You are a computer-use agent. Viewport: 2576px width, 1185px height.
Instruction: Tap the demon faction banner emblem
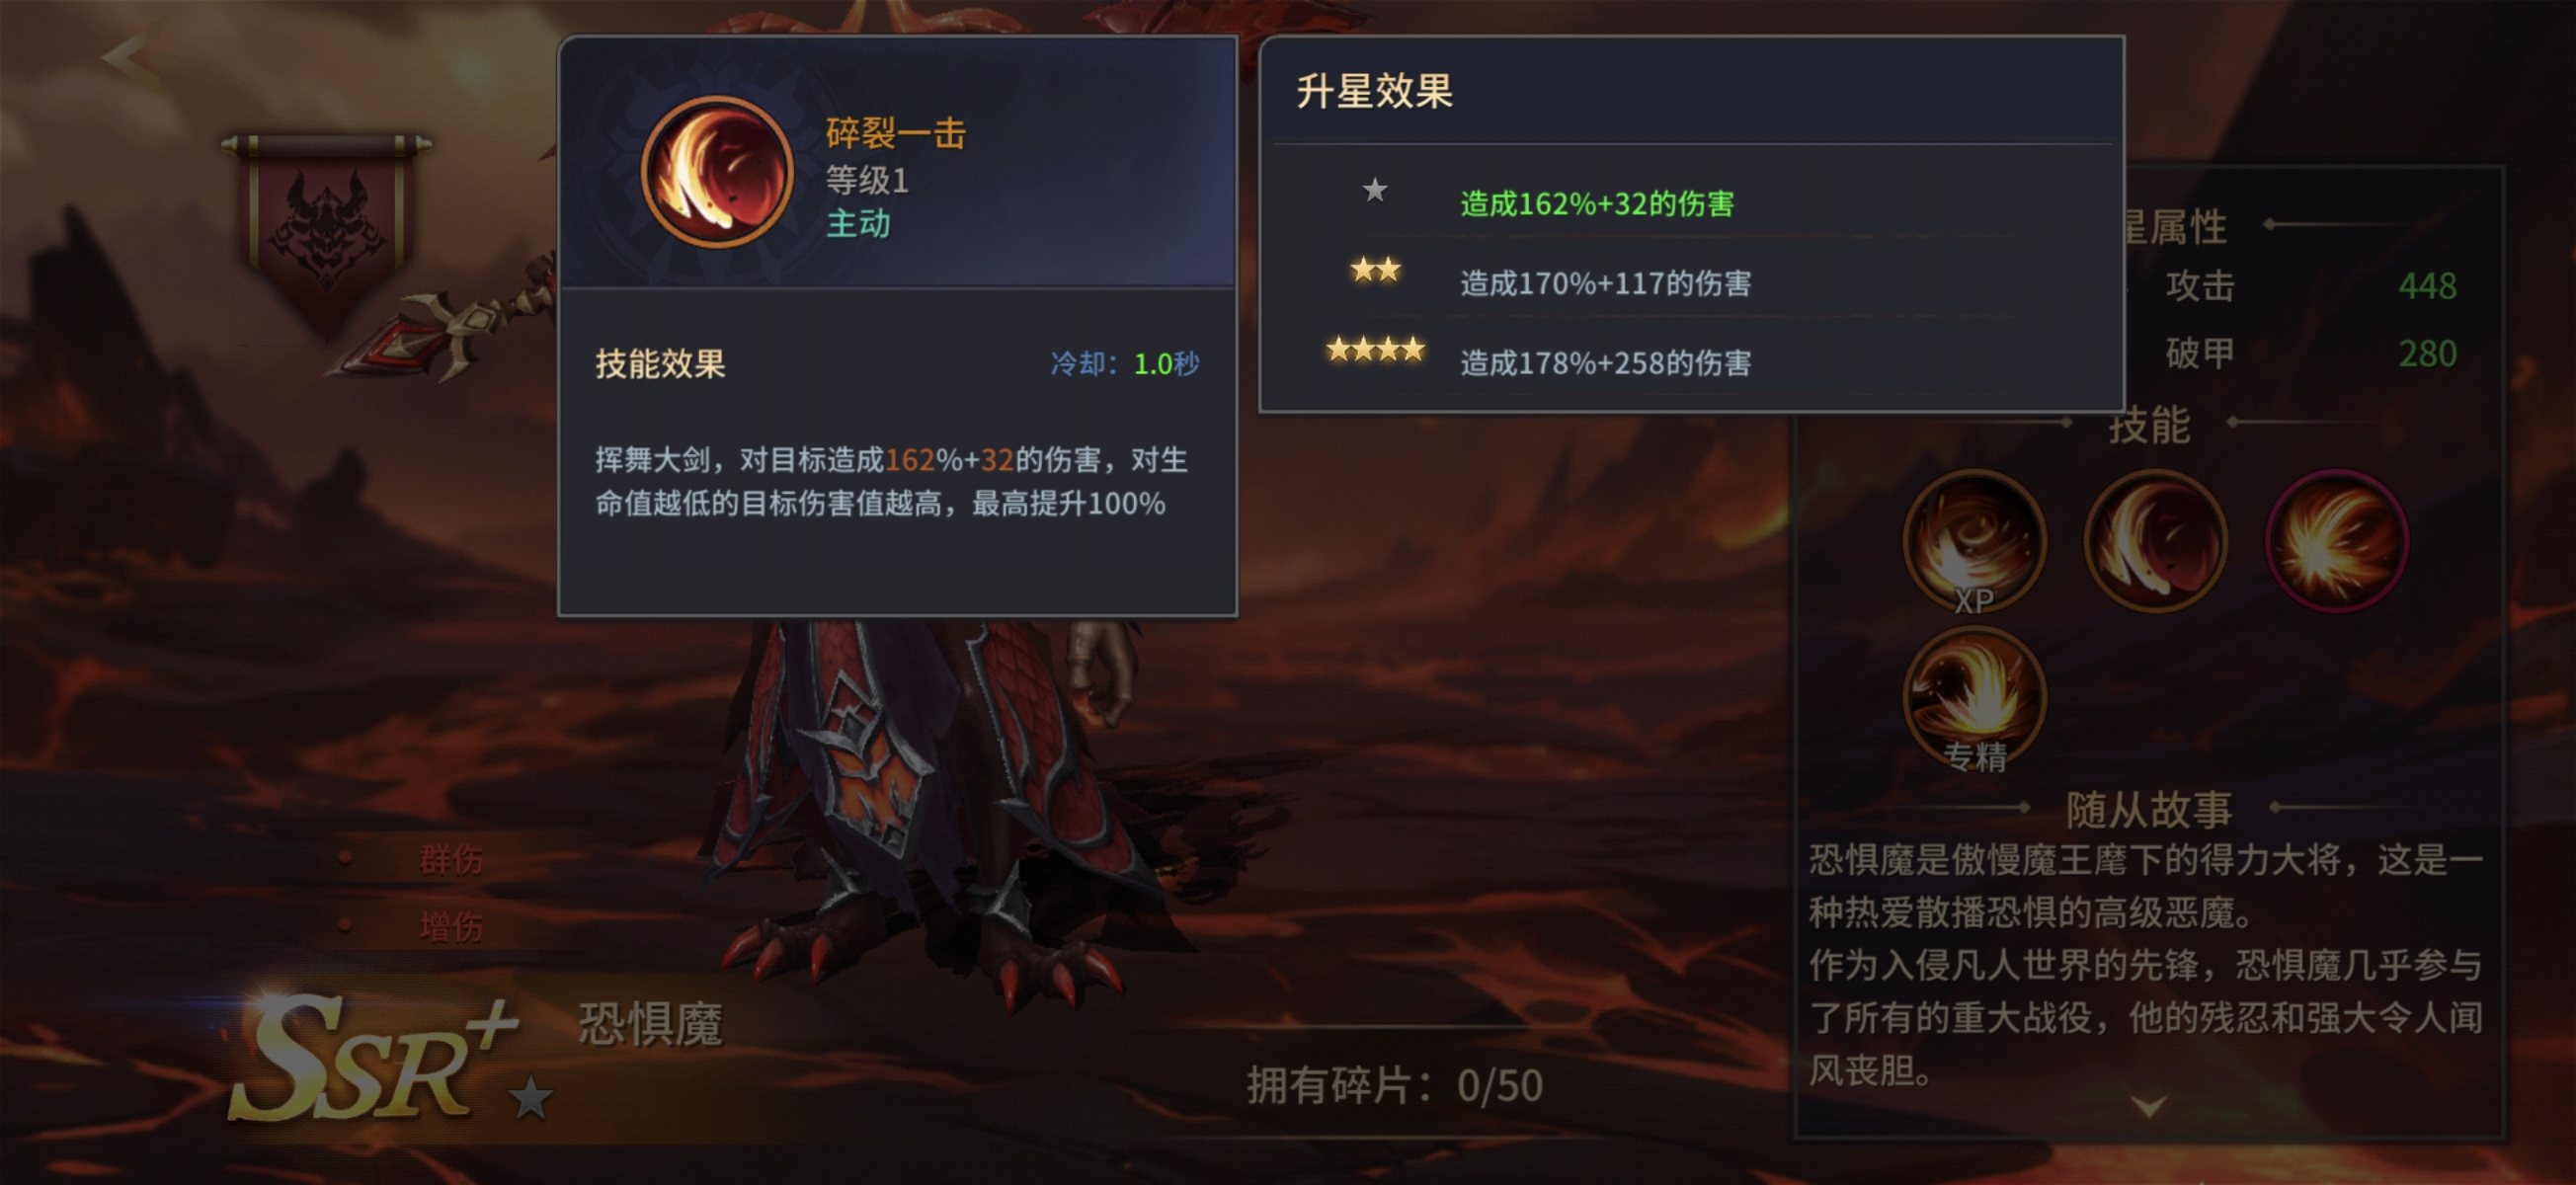click(326, 233)
